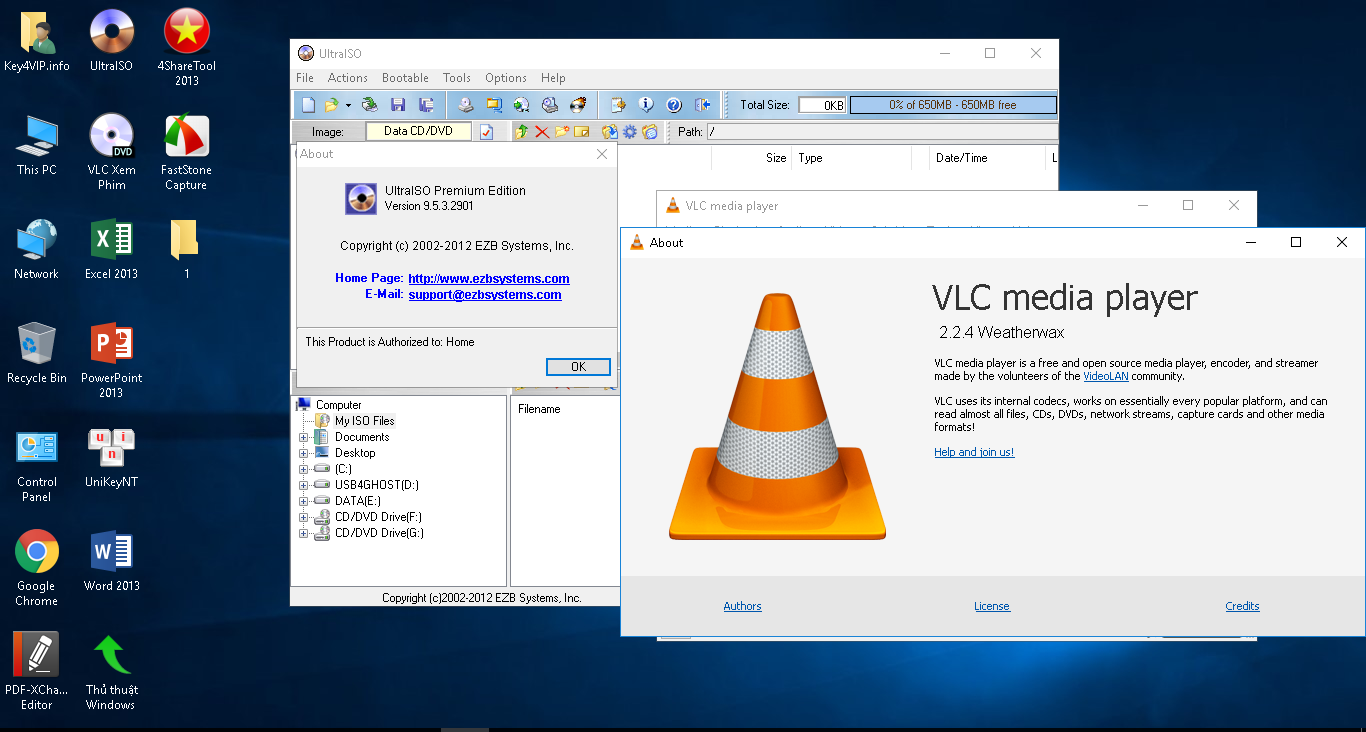Select the UniKeyNT desktop icon

pos(112,459)
